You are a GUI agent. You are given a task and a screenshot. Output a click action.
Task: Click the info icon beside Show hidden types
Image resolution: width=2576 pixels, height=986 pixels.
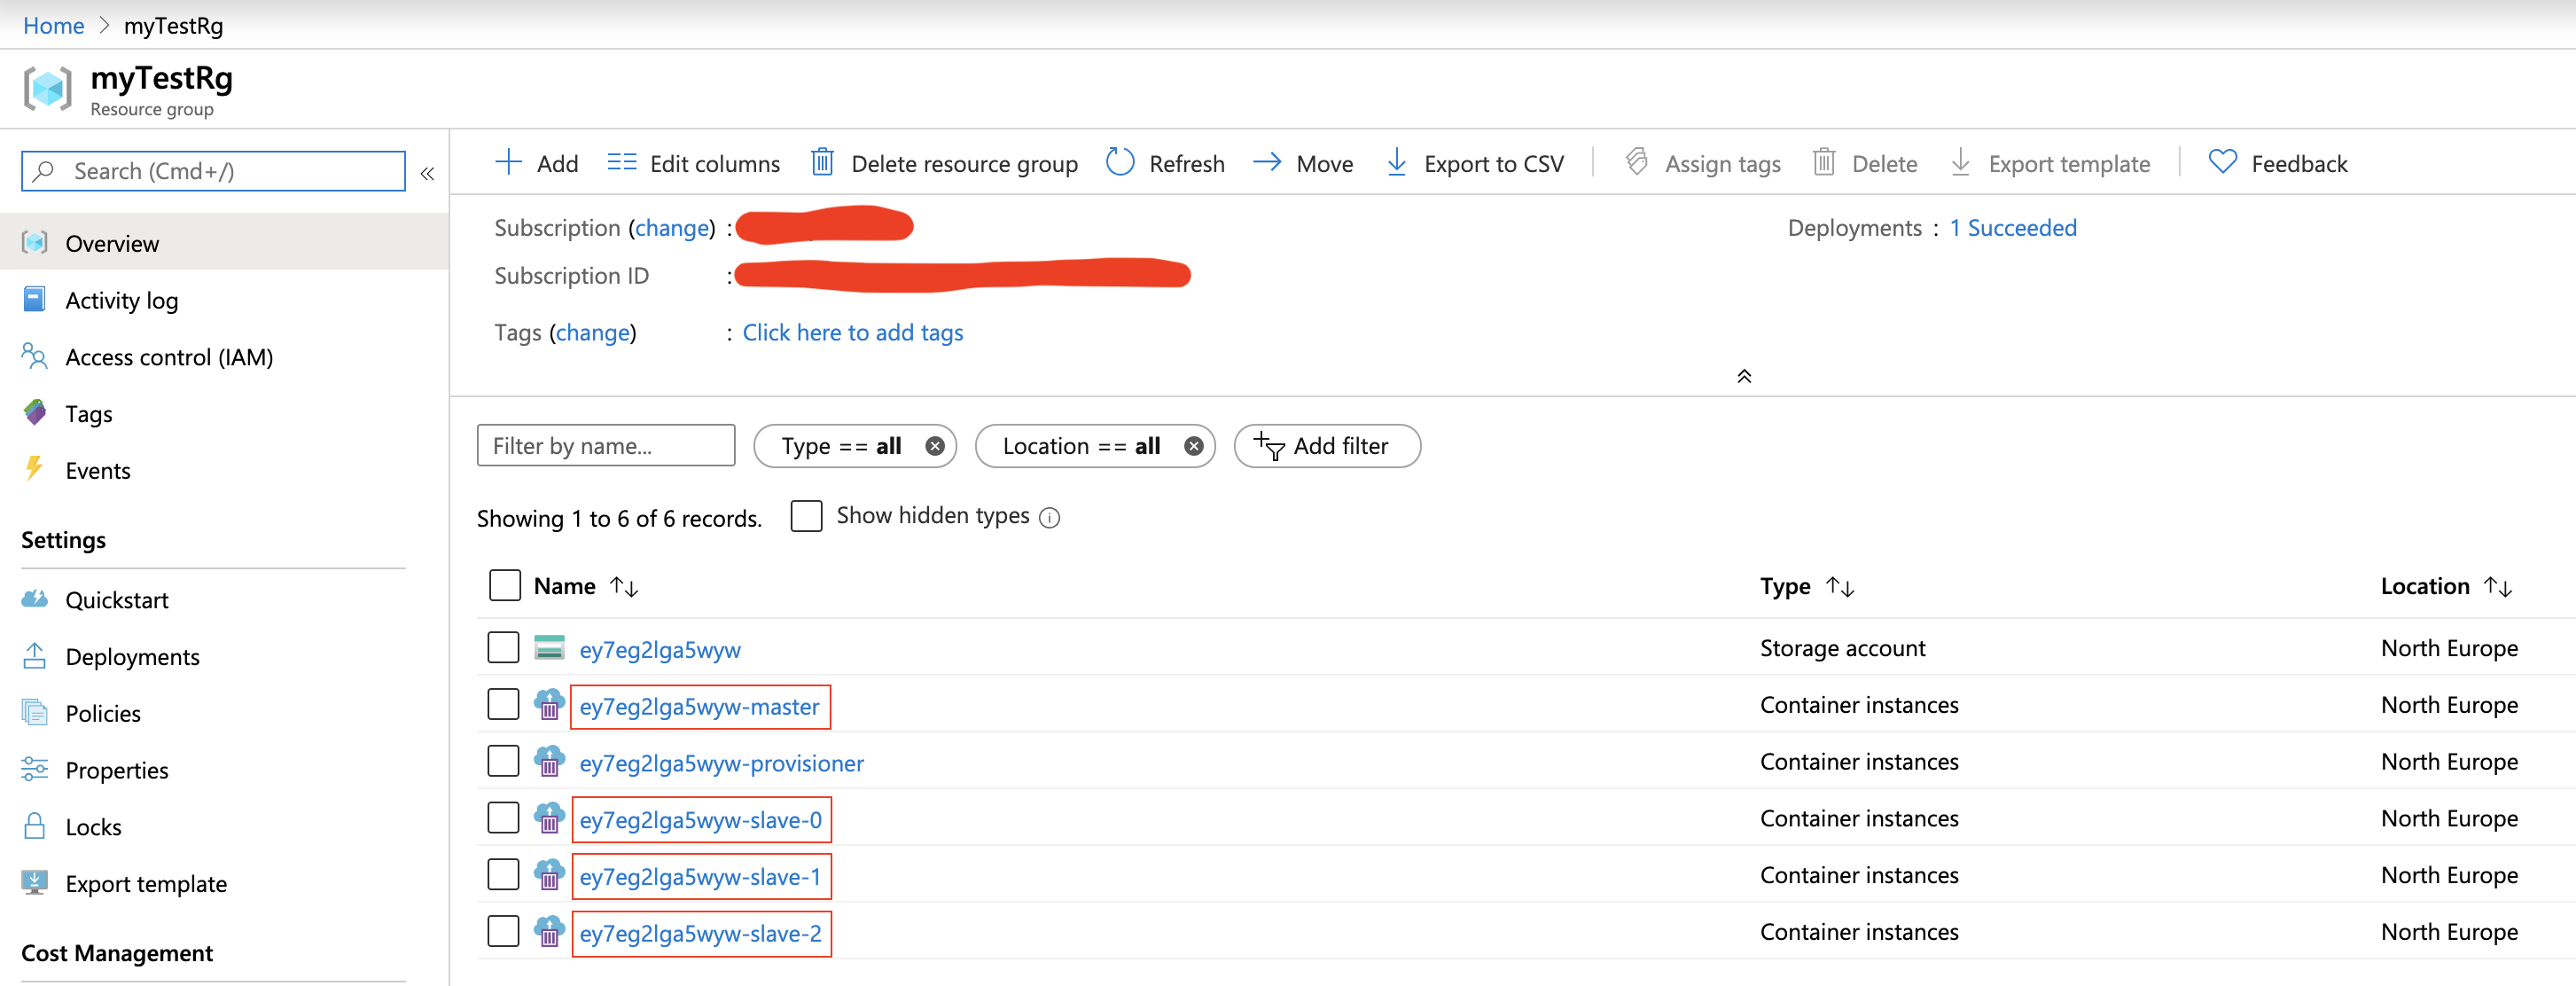(1049, 518)
